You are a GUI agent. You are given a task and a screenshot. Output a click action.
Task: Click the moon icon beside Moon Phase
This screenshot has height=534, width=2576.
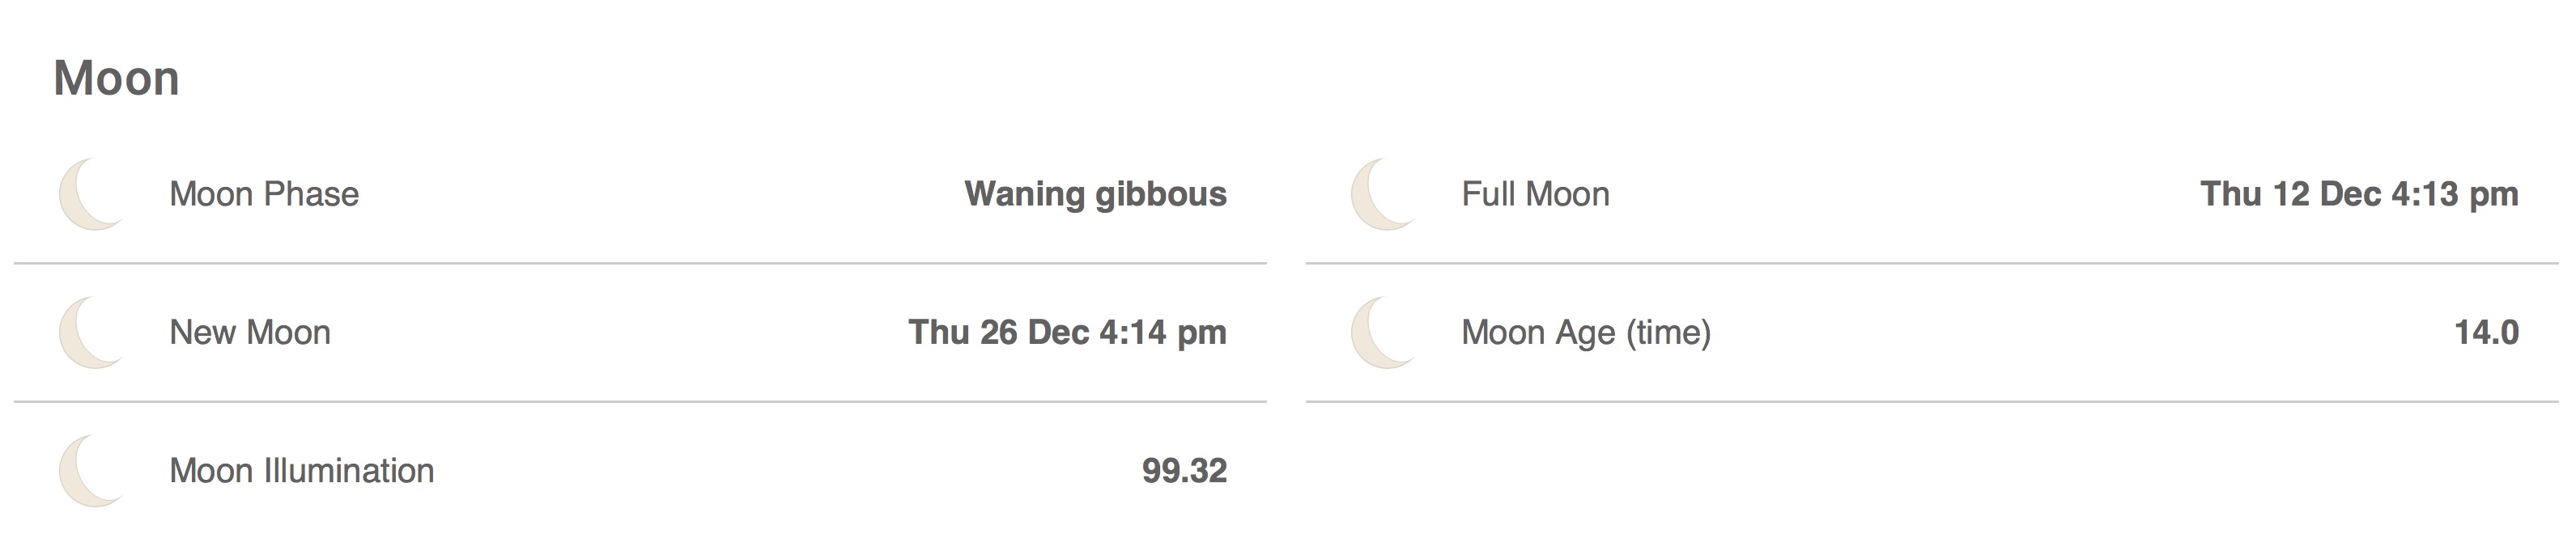coord(92,194)
